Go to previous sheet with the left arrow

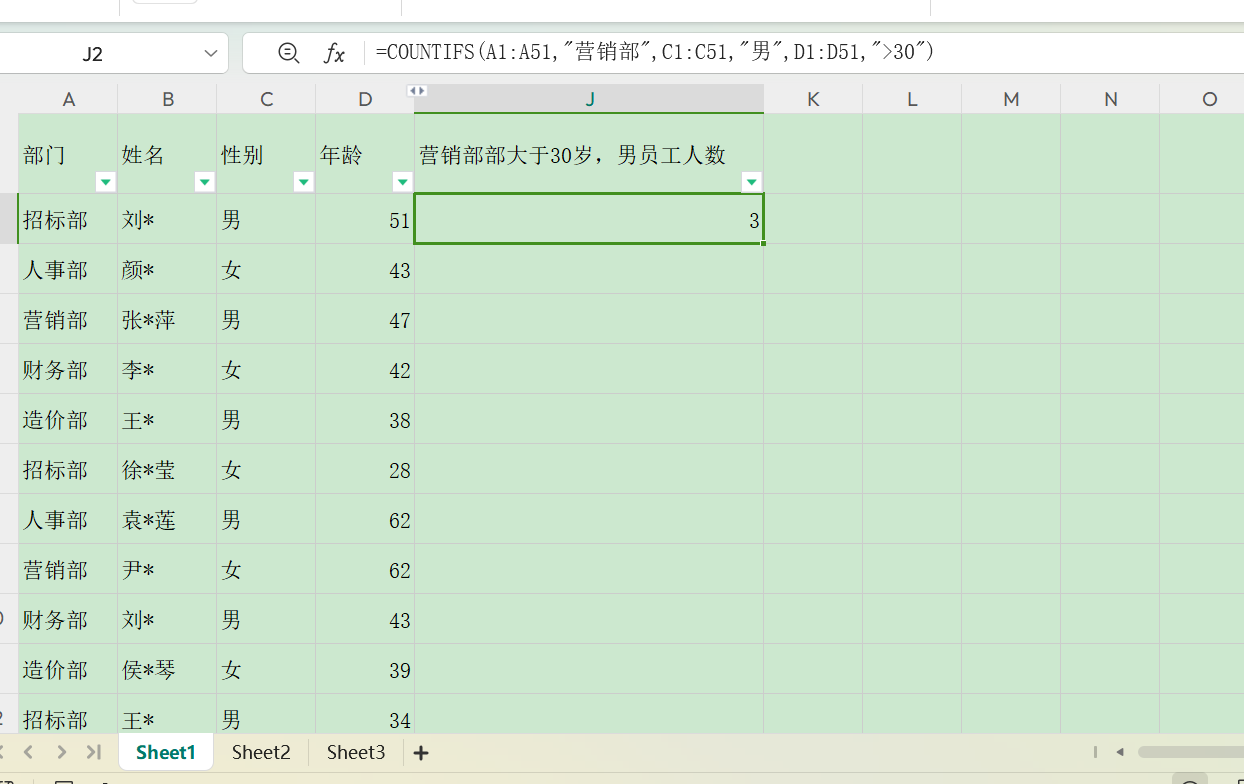point(28,752)
